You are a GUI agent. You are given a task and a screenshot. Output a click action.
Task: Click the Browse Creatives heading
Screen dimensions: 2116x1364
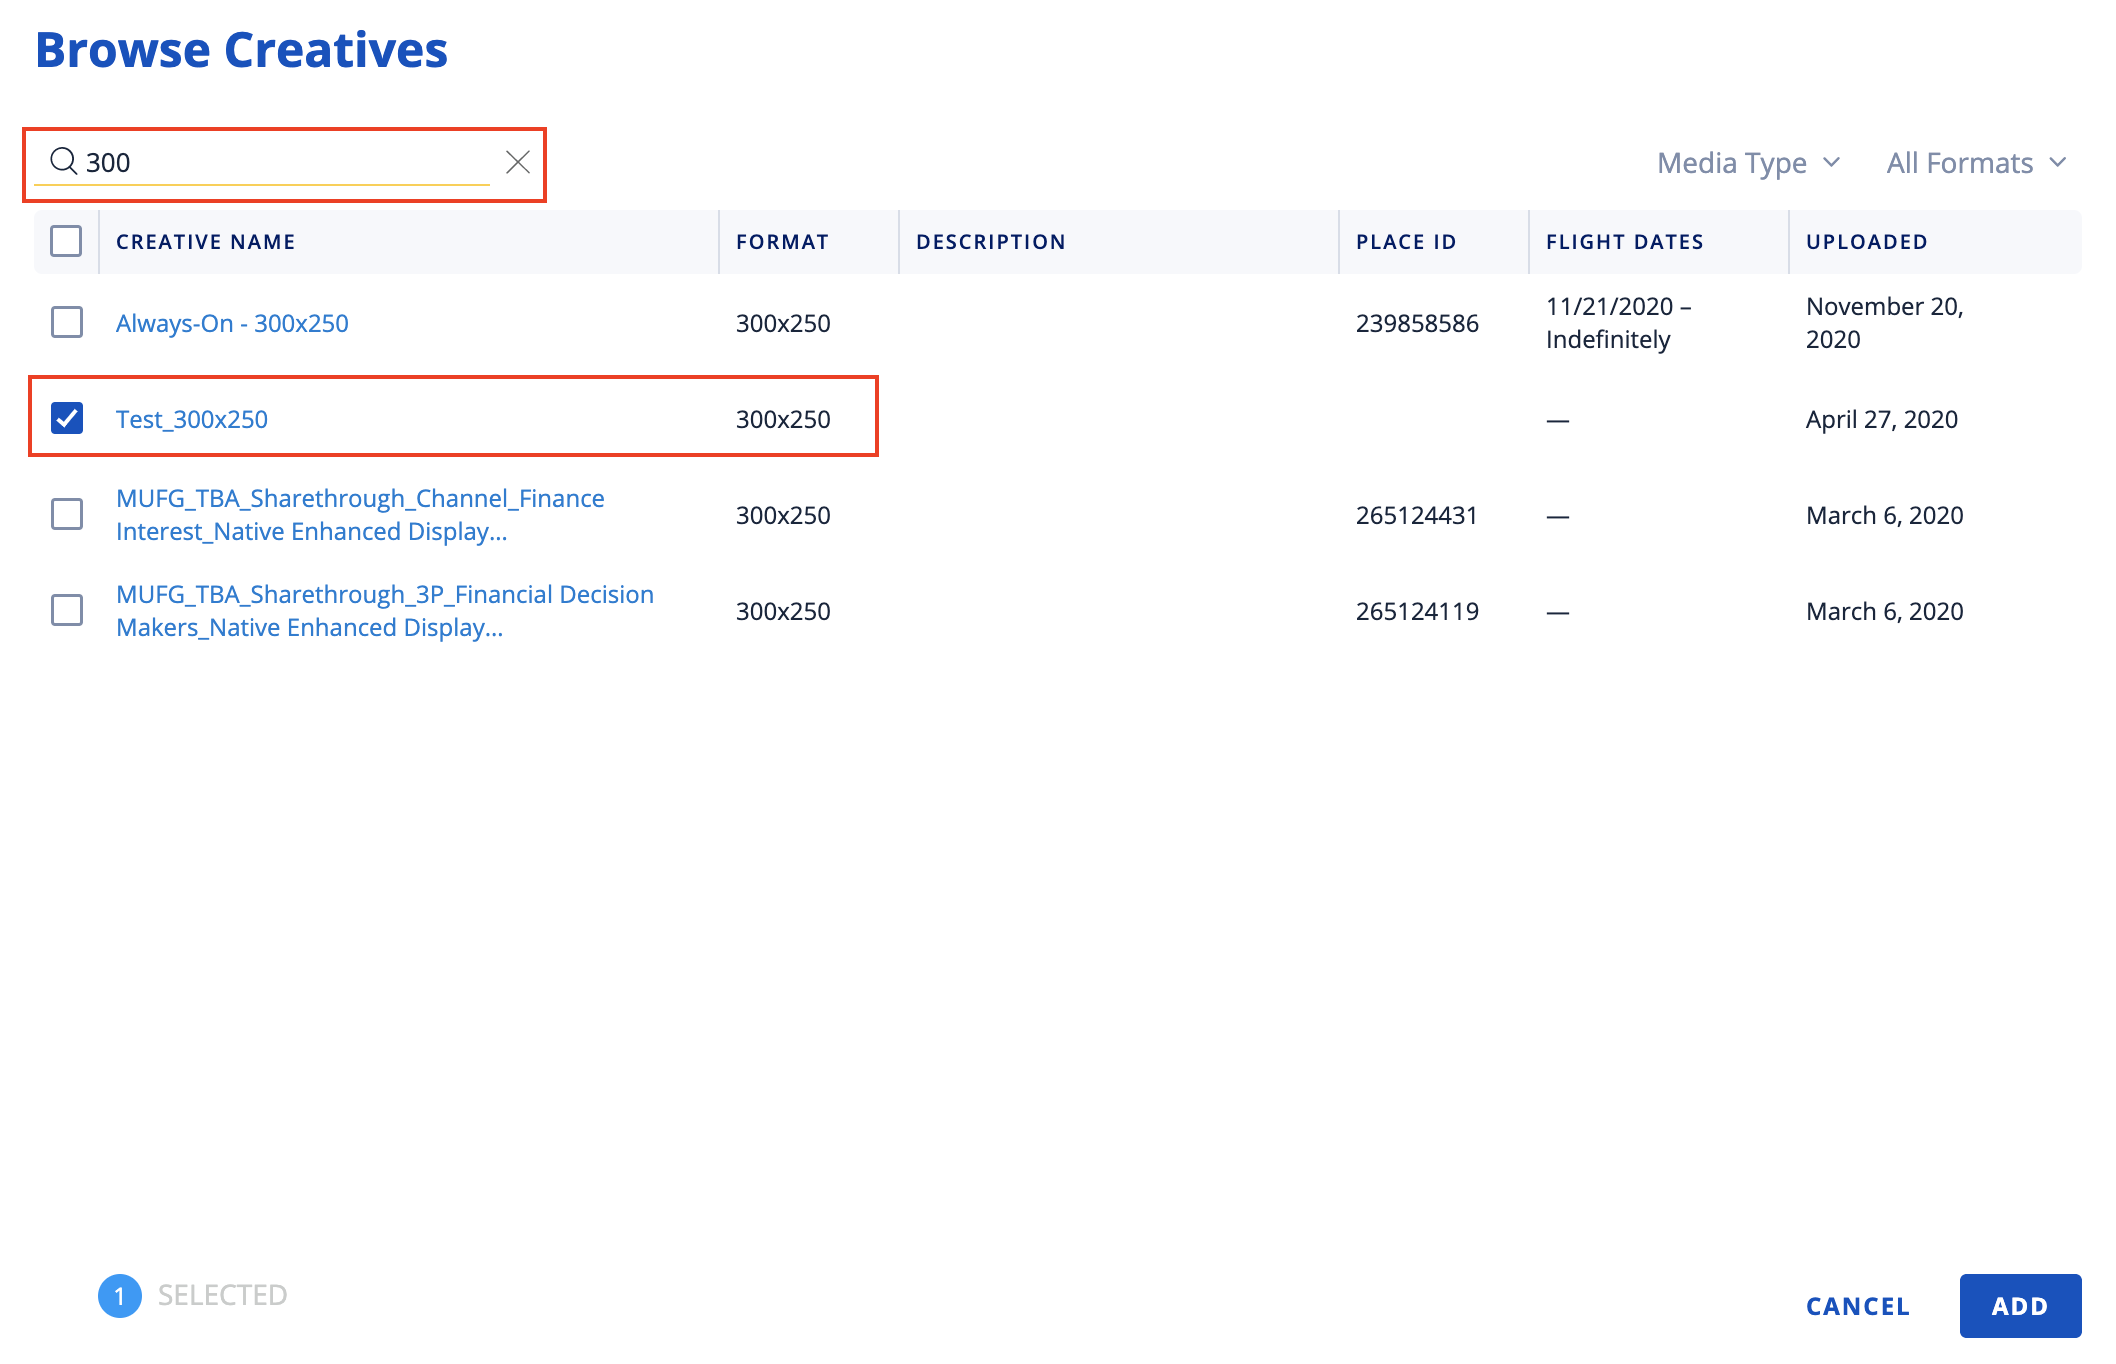tap(242, 50)
